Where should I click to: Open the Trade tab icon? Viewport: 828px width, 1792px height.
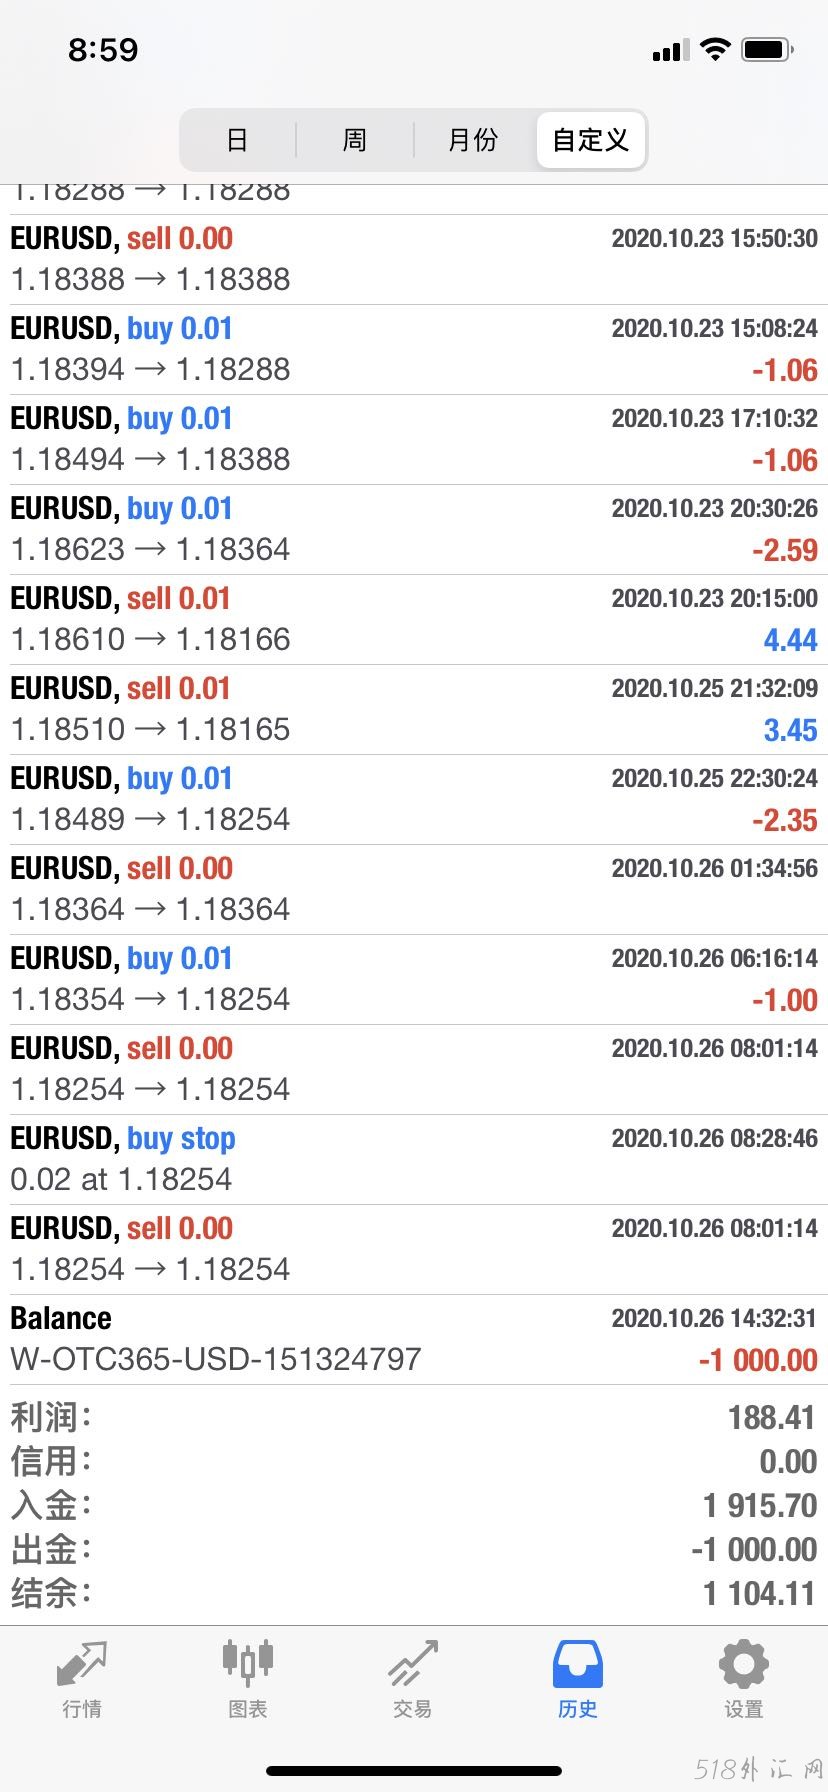point(413,1663)
